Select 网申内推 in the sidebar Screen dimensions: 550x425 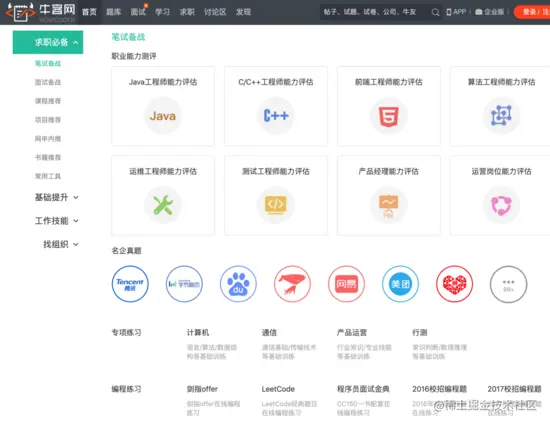pos(48,139)
